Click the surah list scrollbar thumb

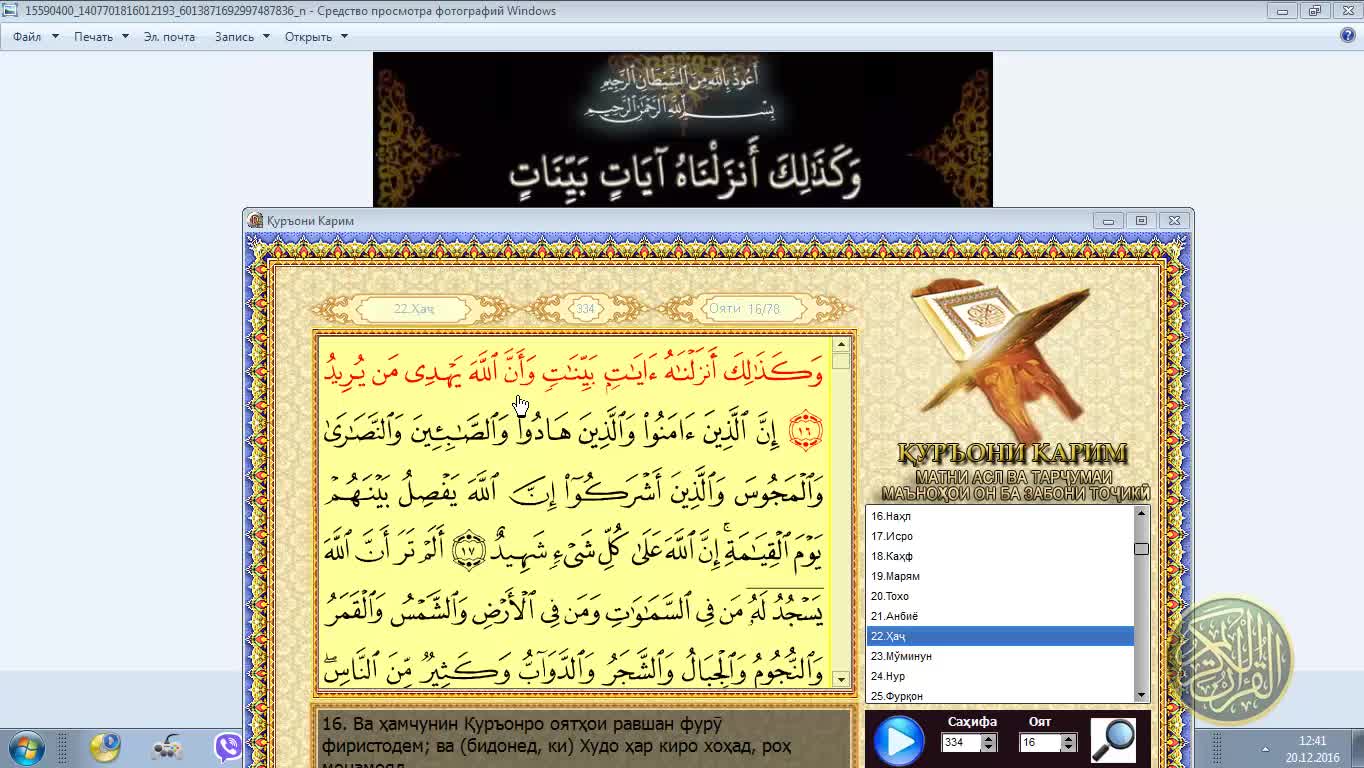[x=1141, y=548]
